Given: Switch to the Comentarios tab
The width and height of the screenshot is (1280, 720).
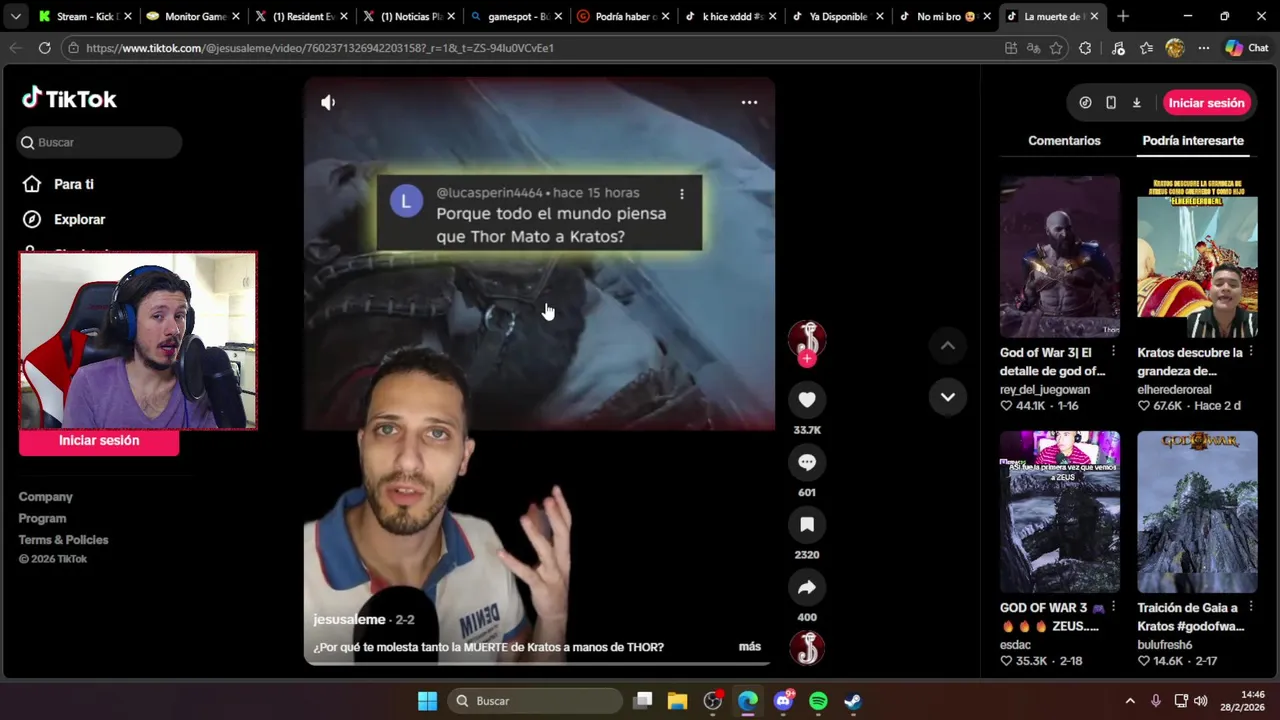Looking at the screenshot, I should pos(1064,141).
